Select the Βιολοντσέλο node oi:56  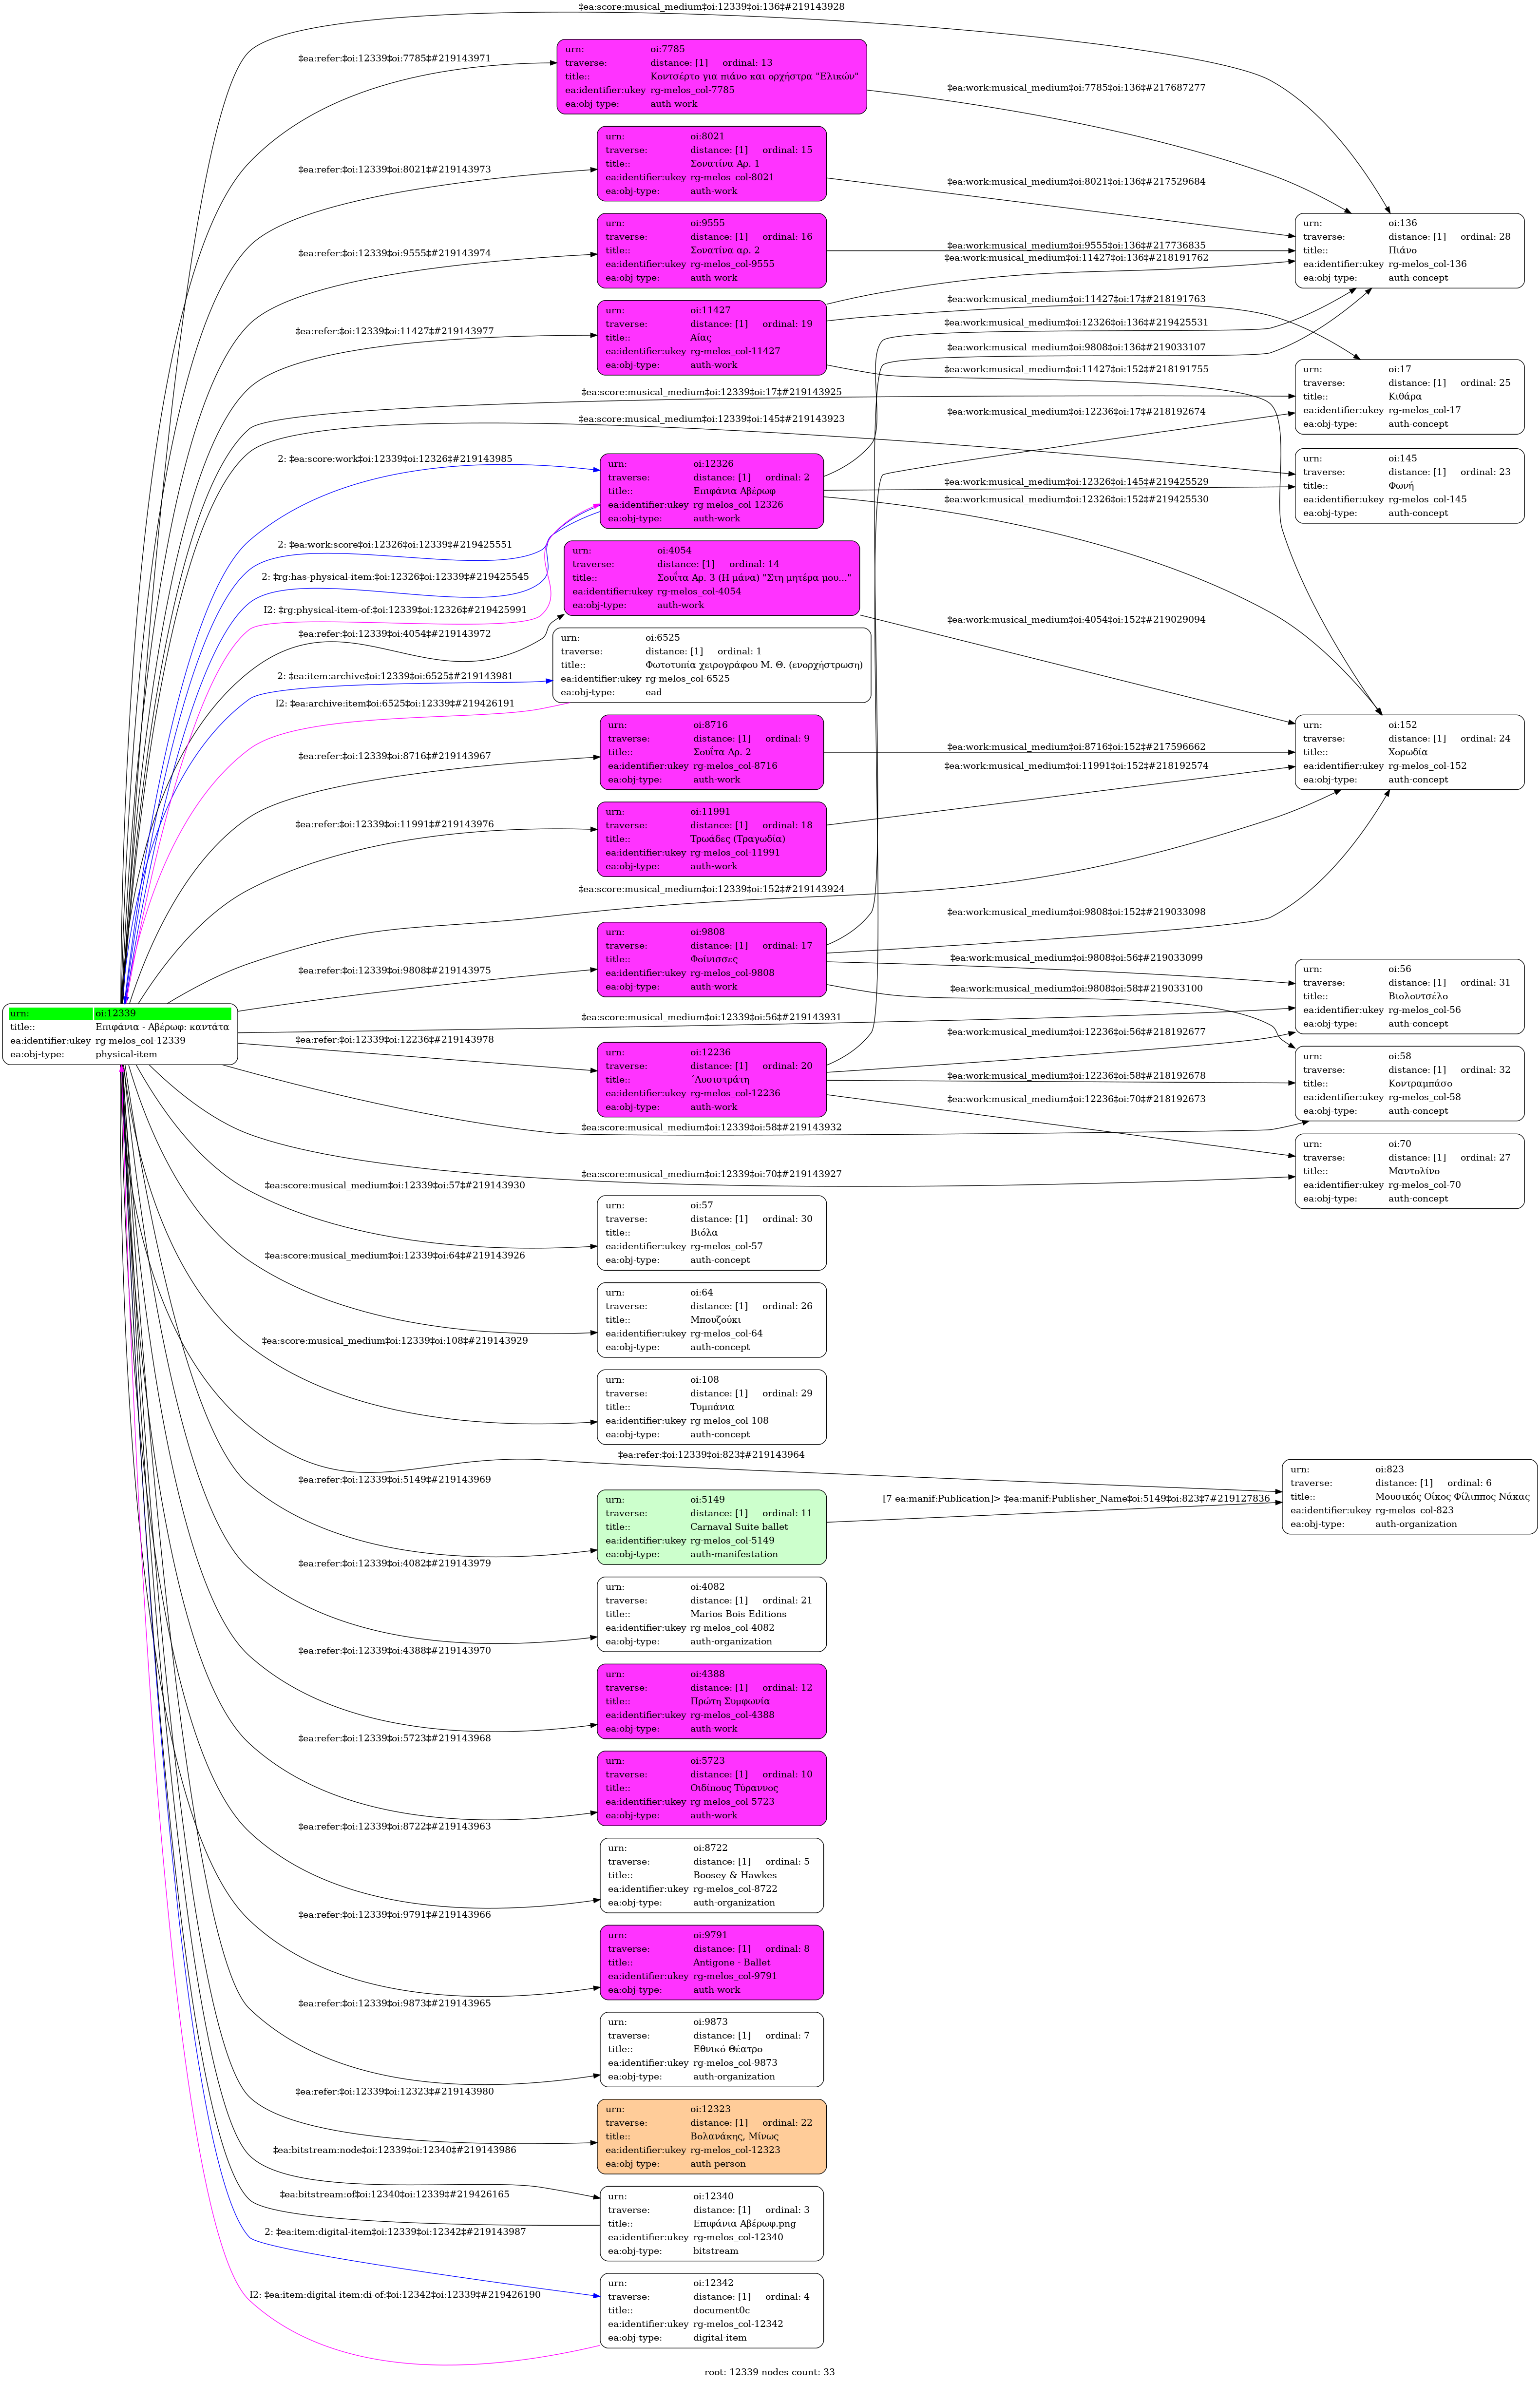coord(1409,996)
